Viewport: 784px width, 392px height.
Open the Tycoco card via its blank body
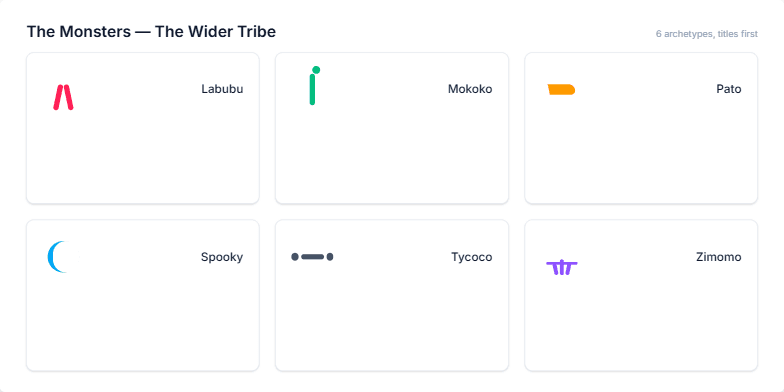(x=392, y=322)
